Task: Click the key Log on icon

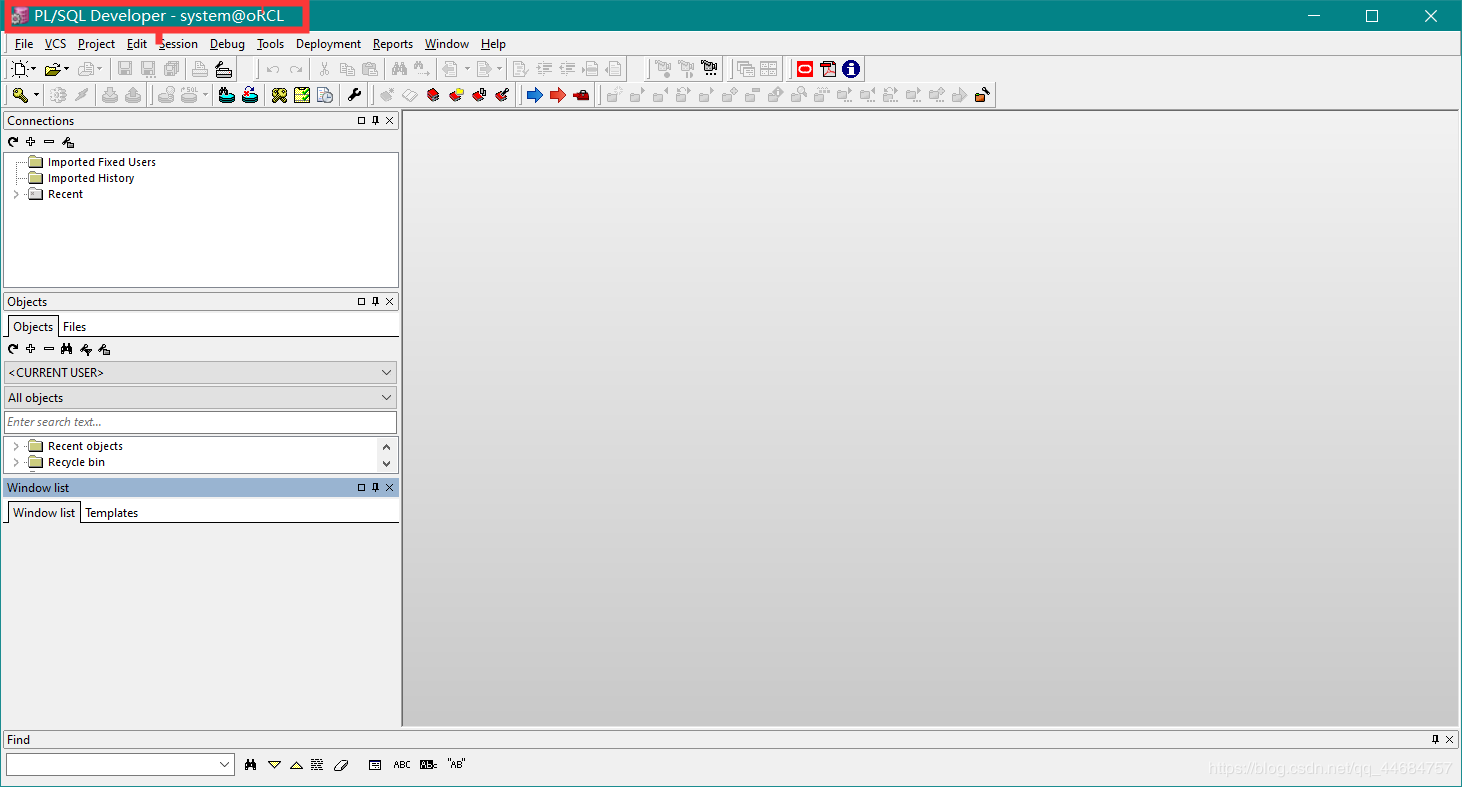Action: tap(19, 95)
